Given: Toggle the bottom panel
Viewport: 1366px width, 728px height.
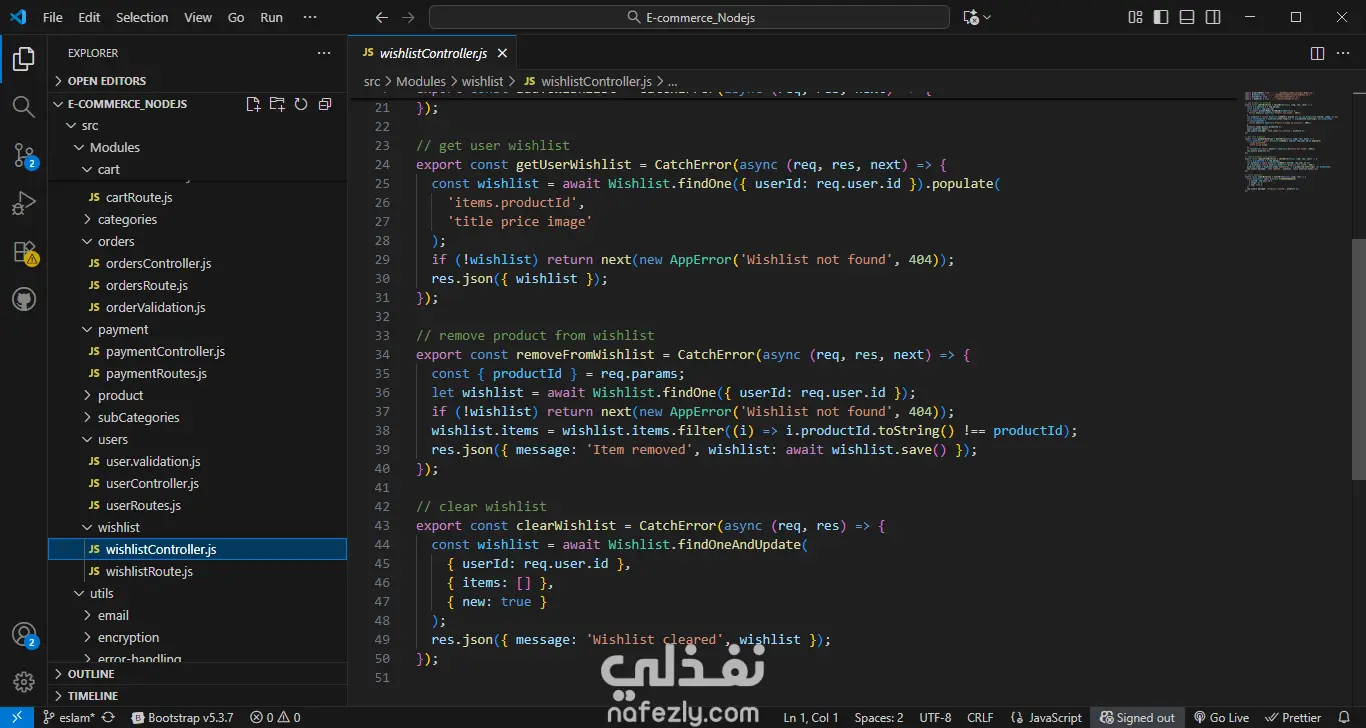Looking at the screenshot, I should pyautogui.click(x=1187, y=17).
